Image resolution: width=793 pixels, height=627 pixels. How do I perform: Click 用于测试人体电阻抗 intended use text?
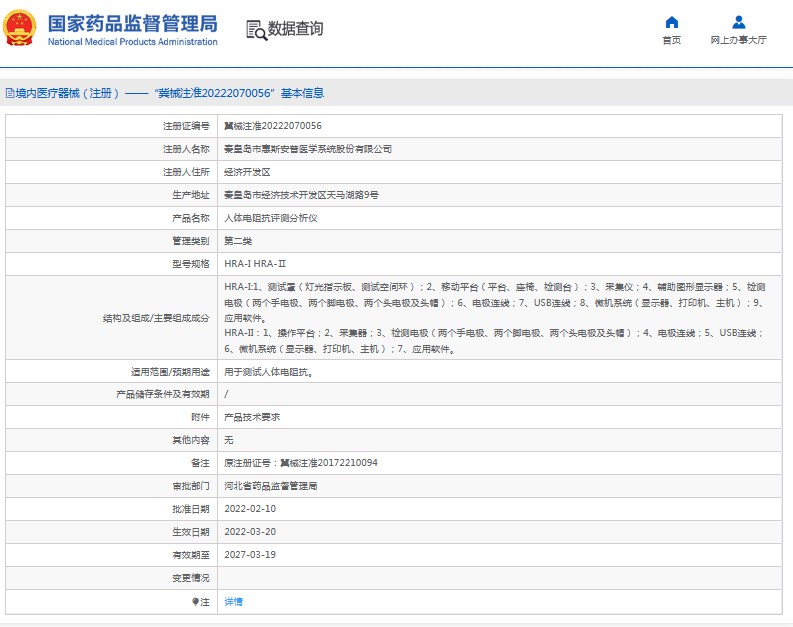(269, 372)
